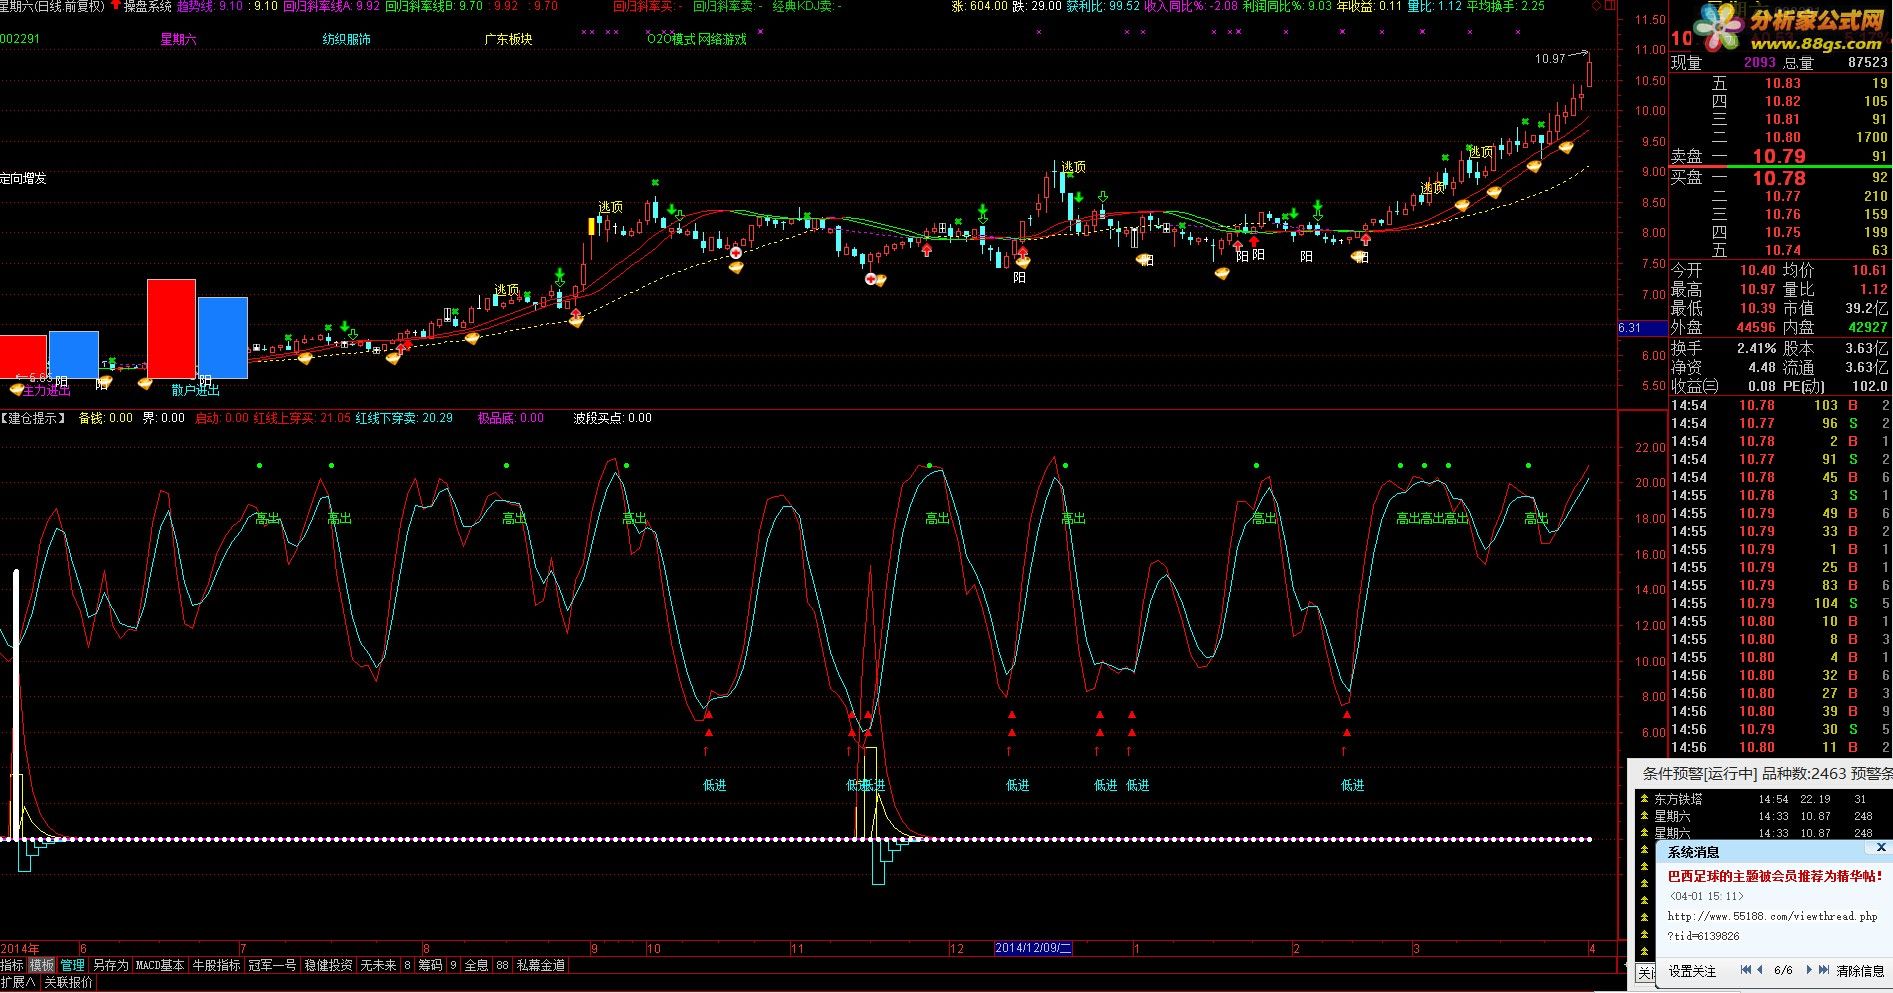Click the 2014年 label on time axis
The image size is (1893, 993).
[20, 948]
